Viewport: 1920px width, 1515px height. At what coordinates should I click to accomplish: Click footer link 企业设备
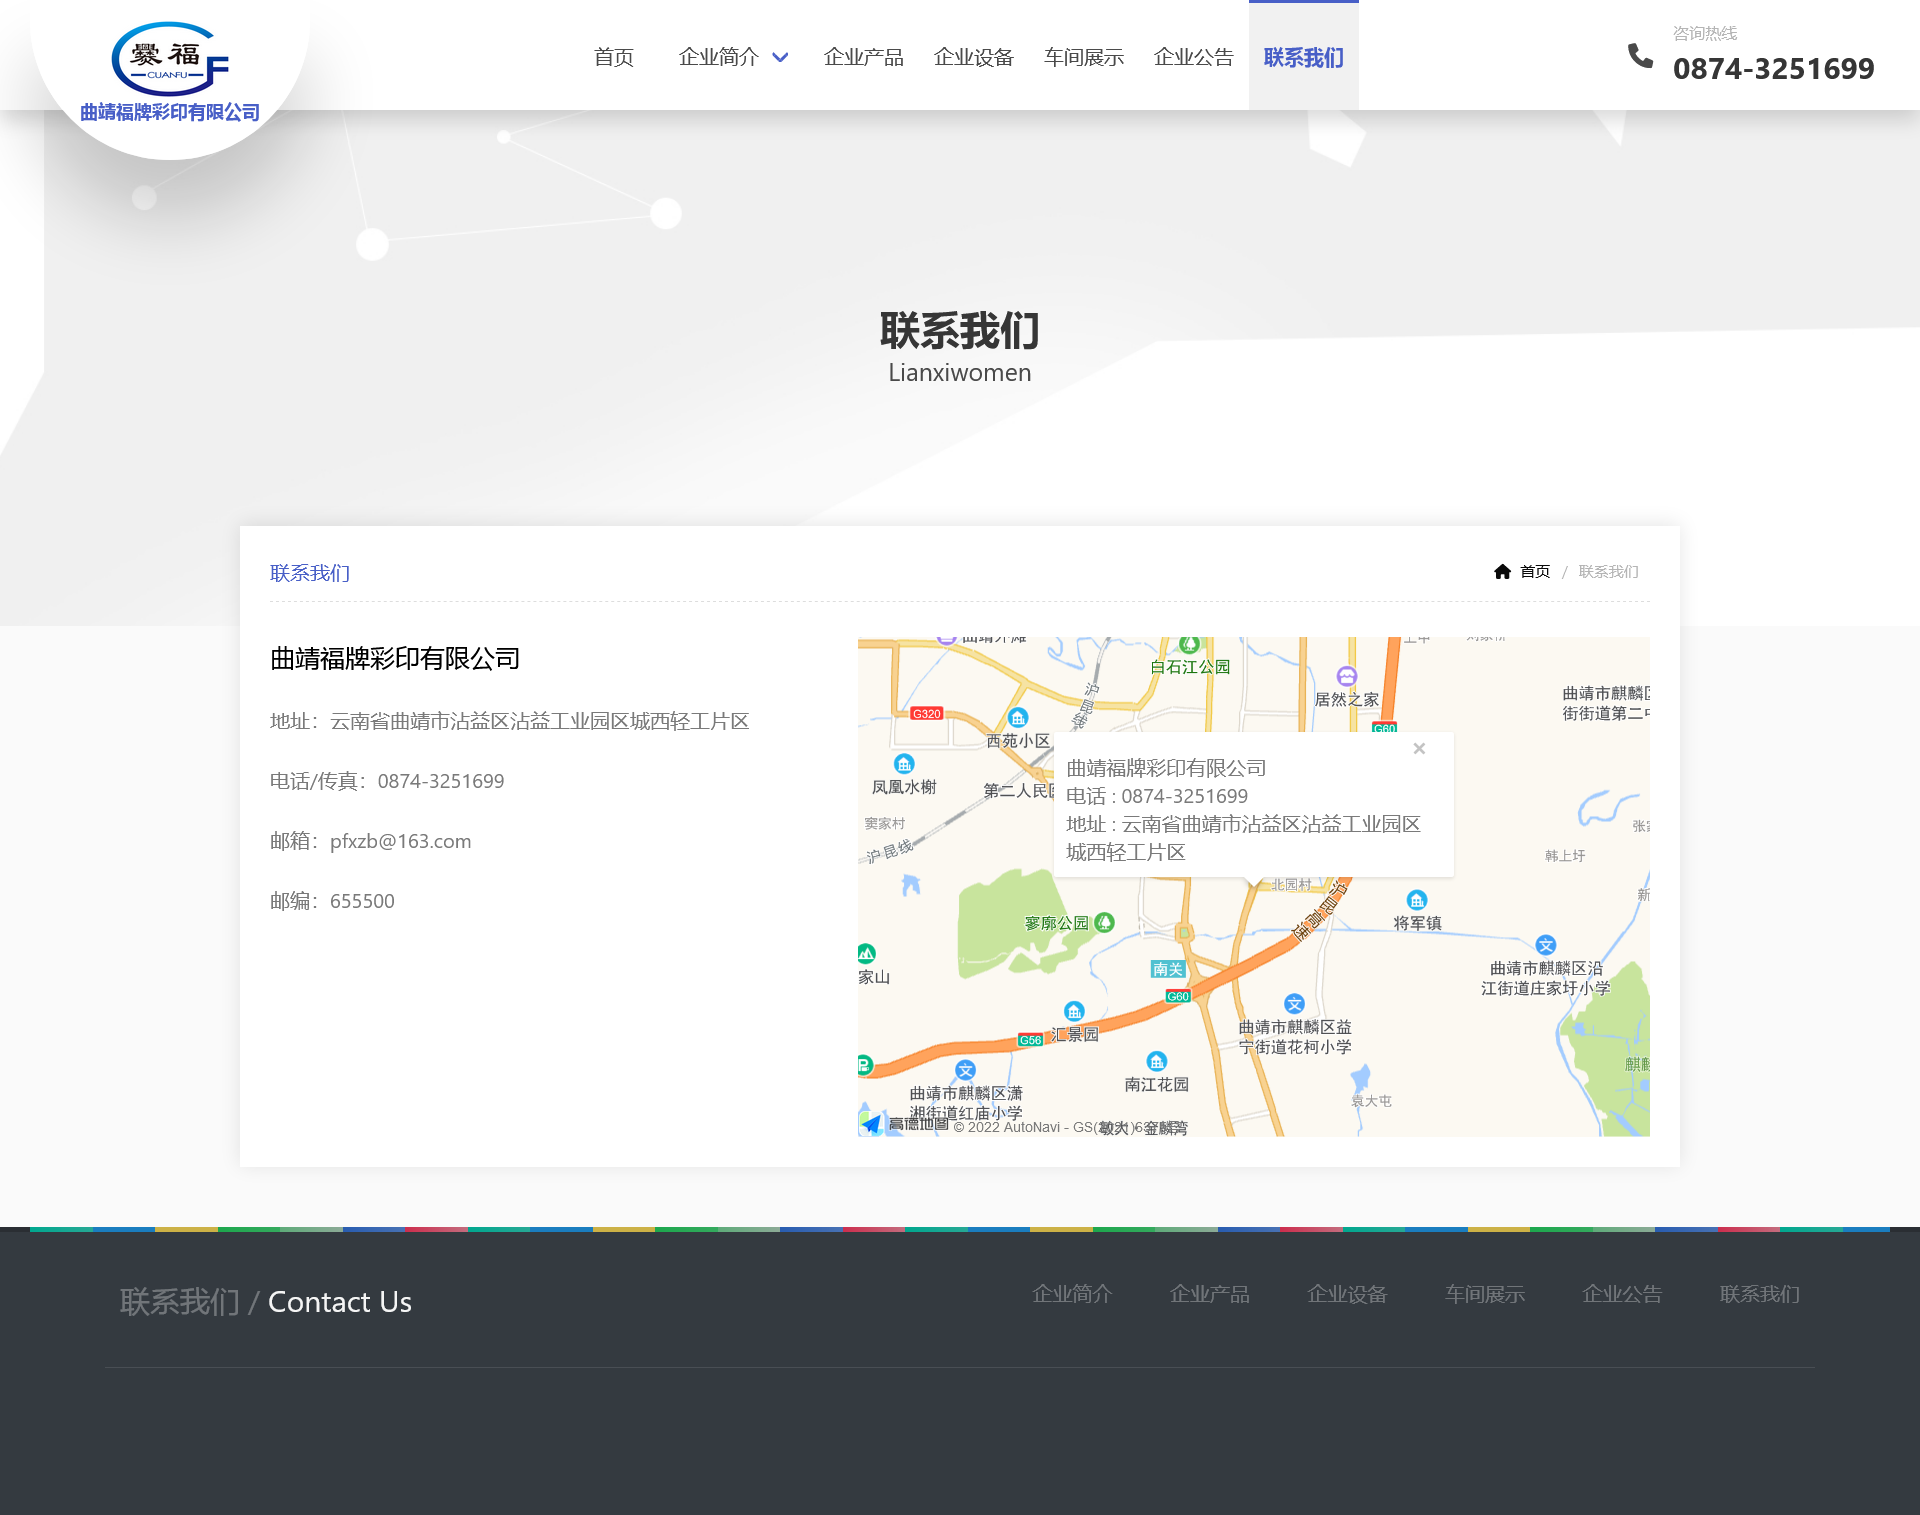coord(1347,1294)
